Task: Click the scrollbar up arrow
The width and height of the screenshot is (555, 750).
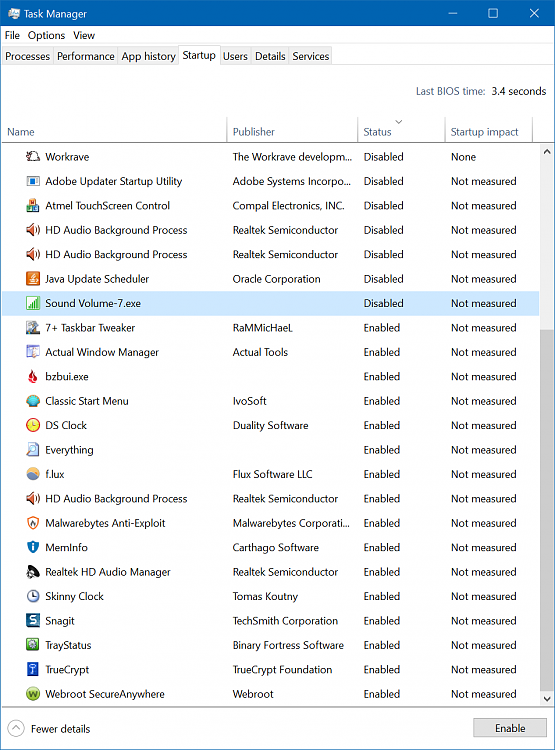Action: point(547,152)
